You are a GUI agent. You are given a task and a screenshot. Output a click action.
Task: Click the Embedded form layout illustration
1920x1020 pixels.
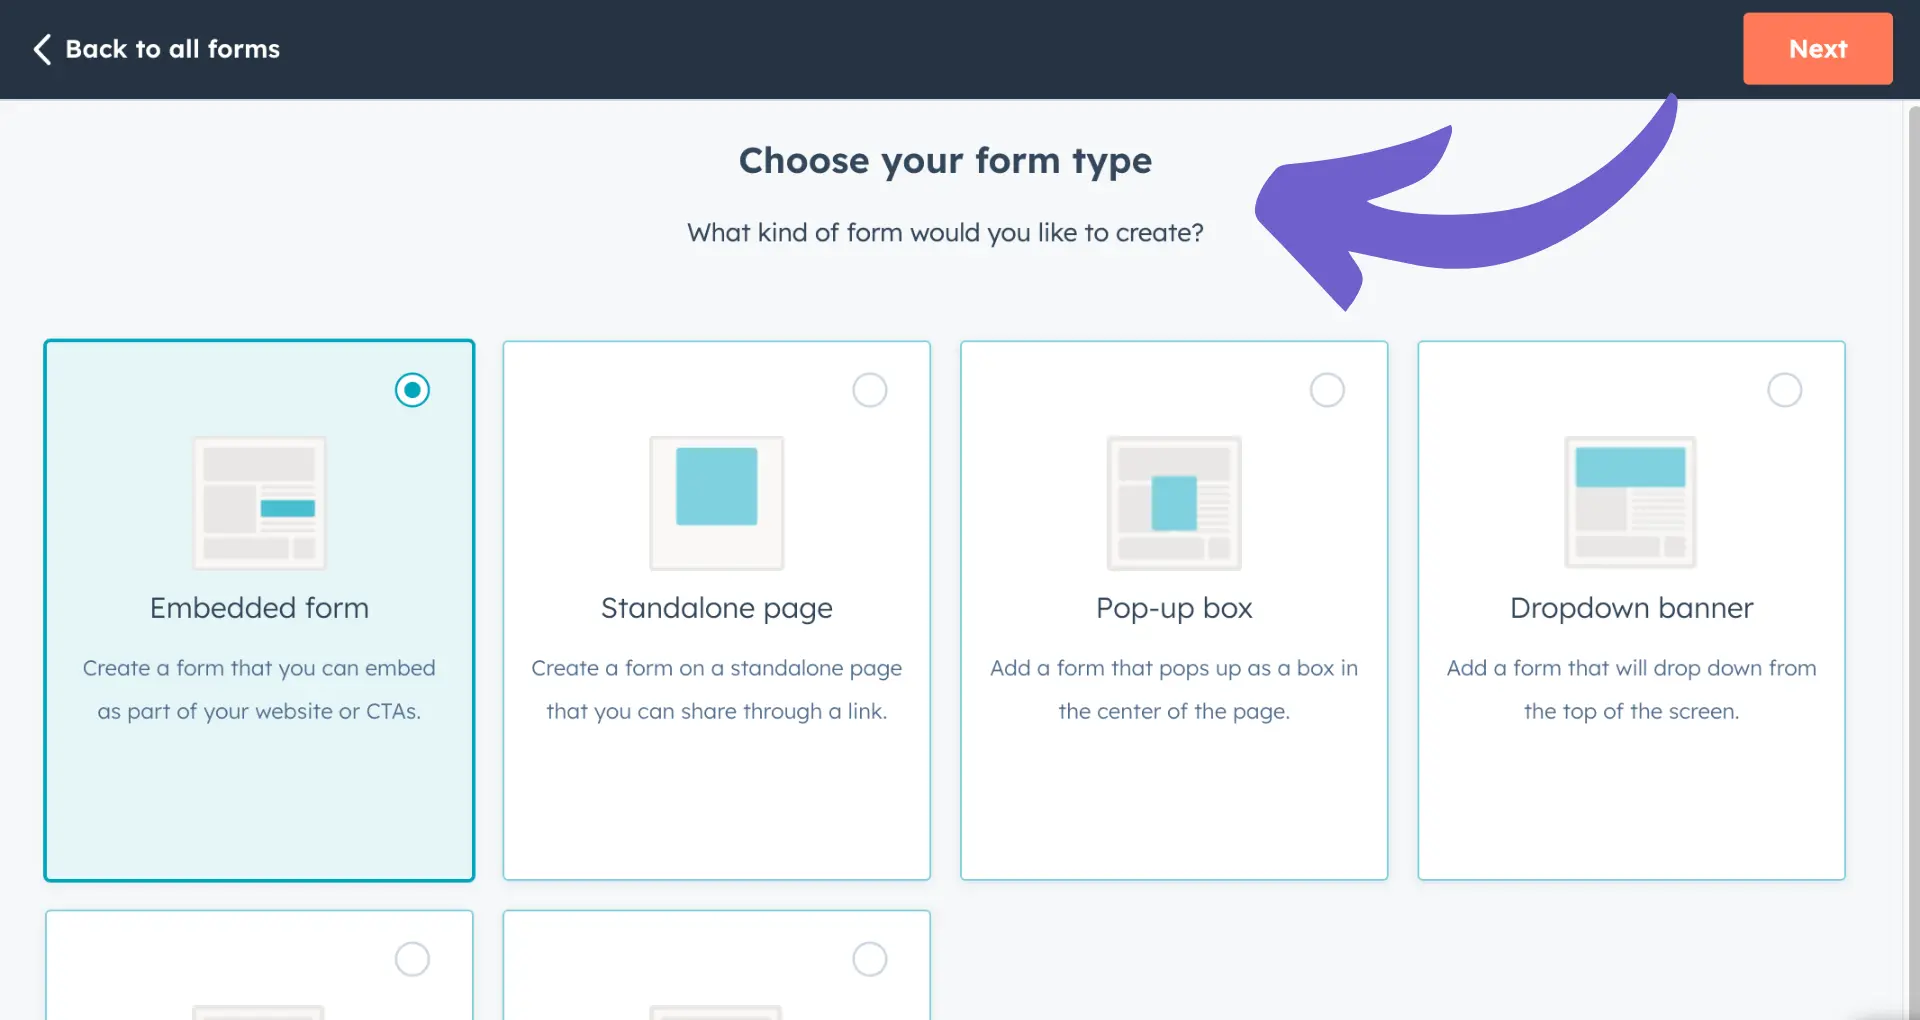[259, 503]
